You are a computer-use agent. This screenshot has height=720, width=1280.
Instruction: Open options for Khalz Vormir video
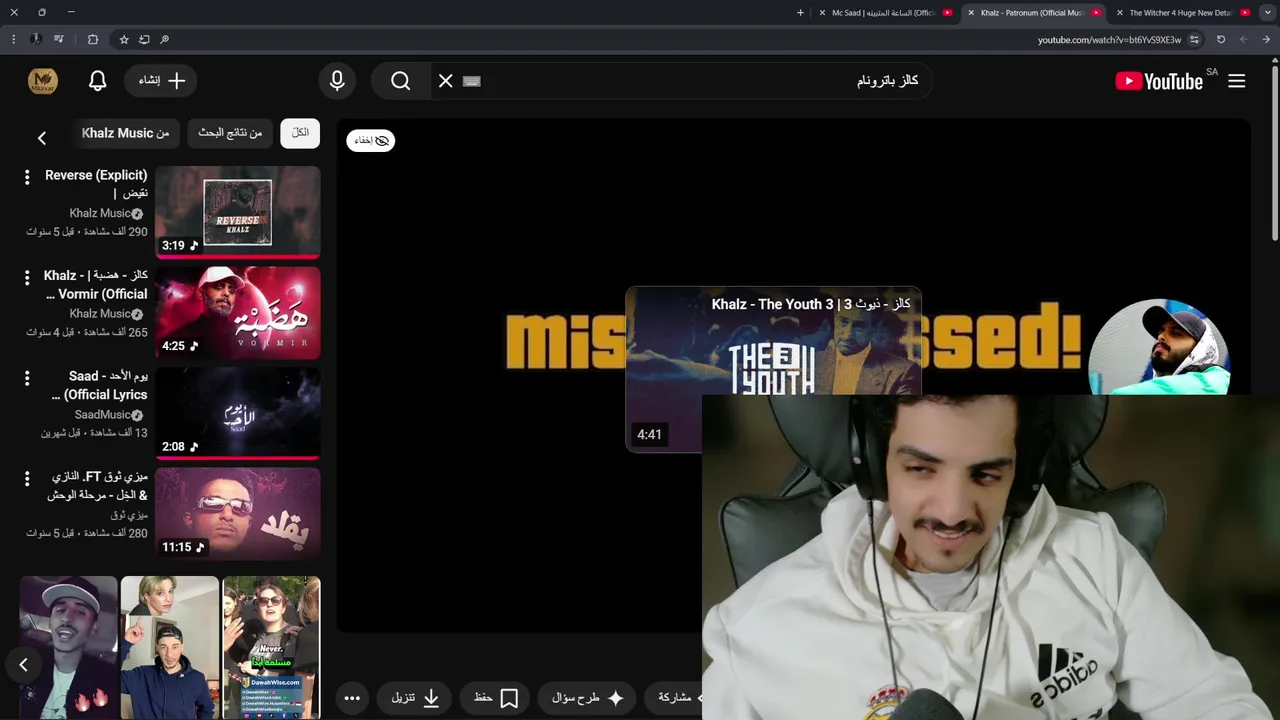(x=27, y=277)
